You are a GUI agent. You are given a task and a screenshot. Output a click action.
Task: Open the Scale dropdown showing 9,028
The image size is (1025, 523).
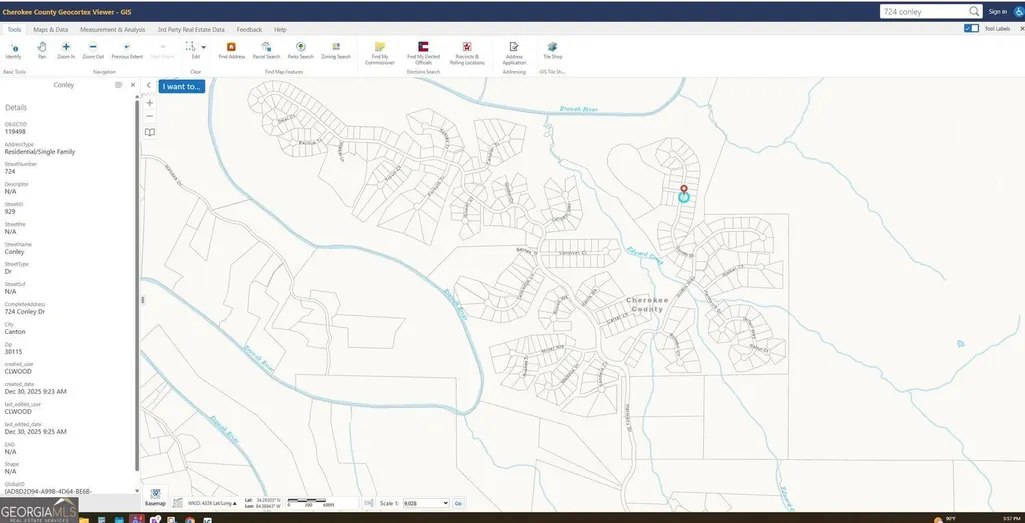[426, 503]
